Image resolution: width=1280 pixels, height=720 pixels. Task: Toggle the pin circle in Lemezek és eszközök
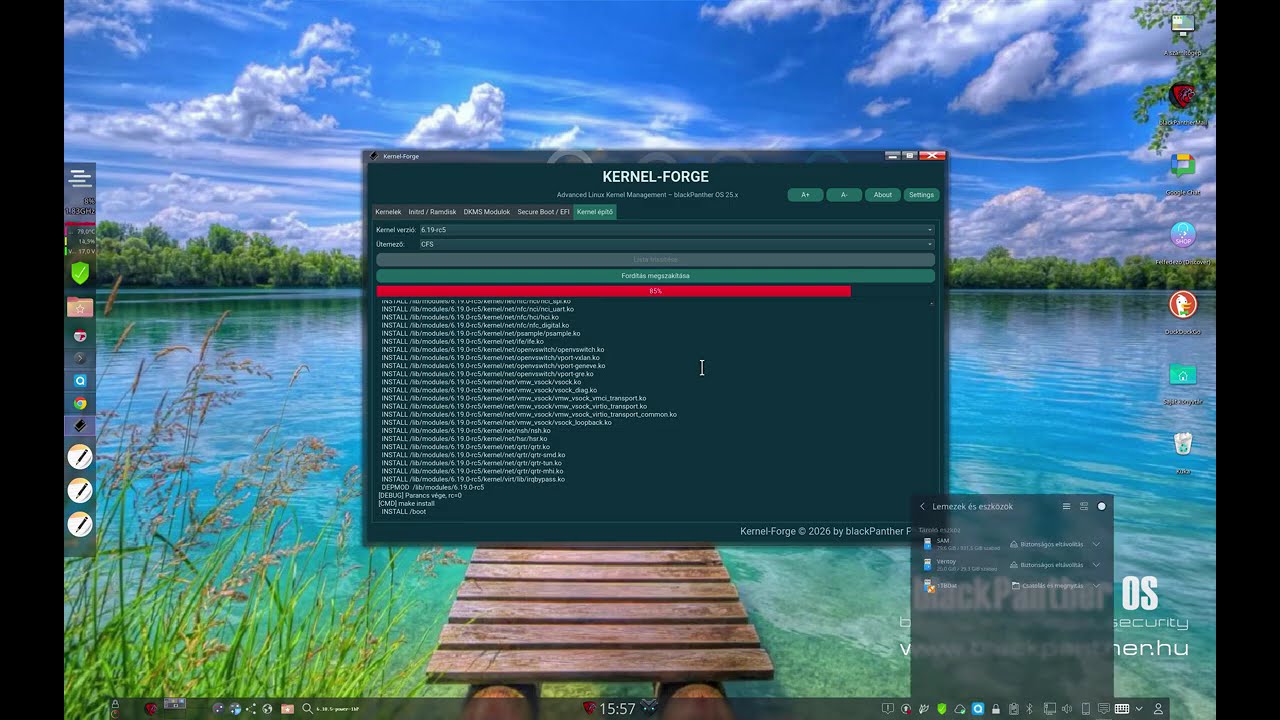coord(1102,507)
